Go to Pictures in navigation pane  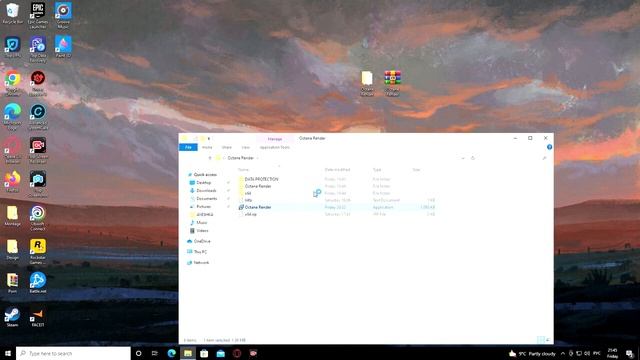(204, 207)
